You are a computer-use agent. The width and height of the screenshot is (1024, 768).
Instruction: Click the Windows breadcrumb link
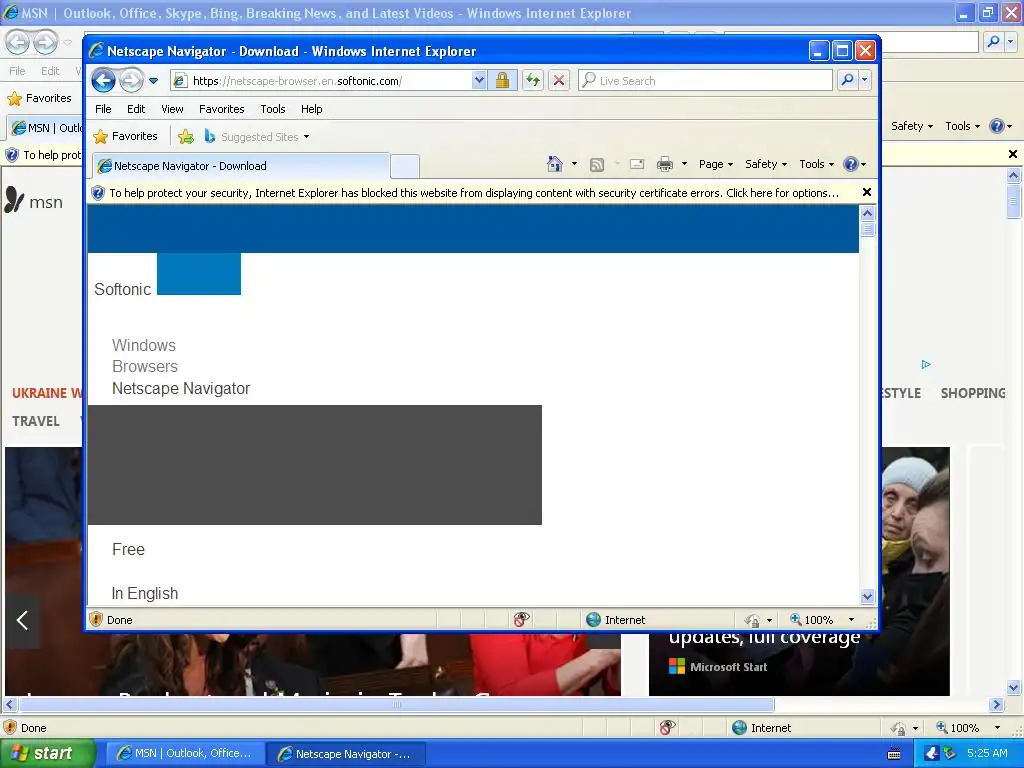(144, 345)
